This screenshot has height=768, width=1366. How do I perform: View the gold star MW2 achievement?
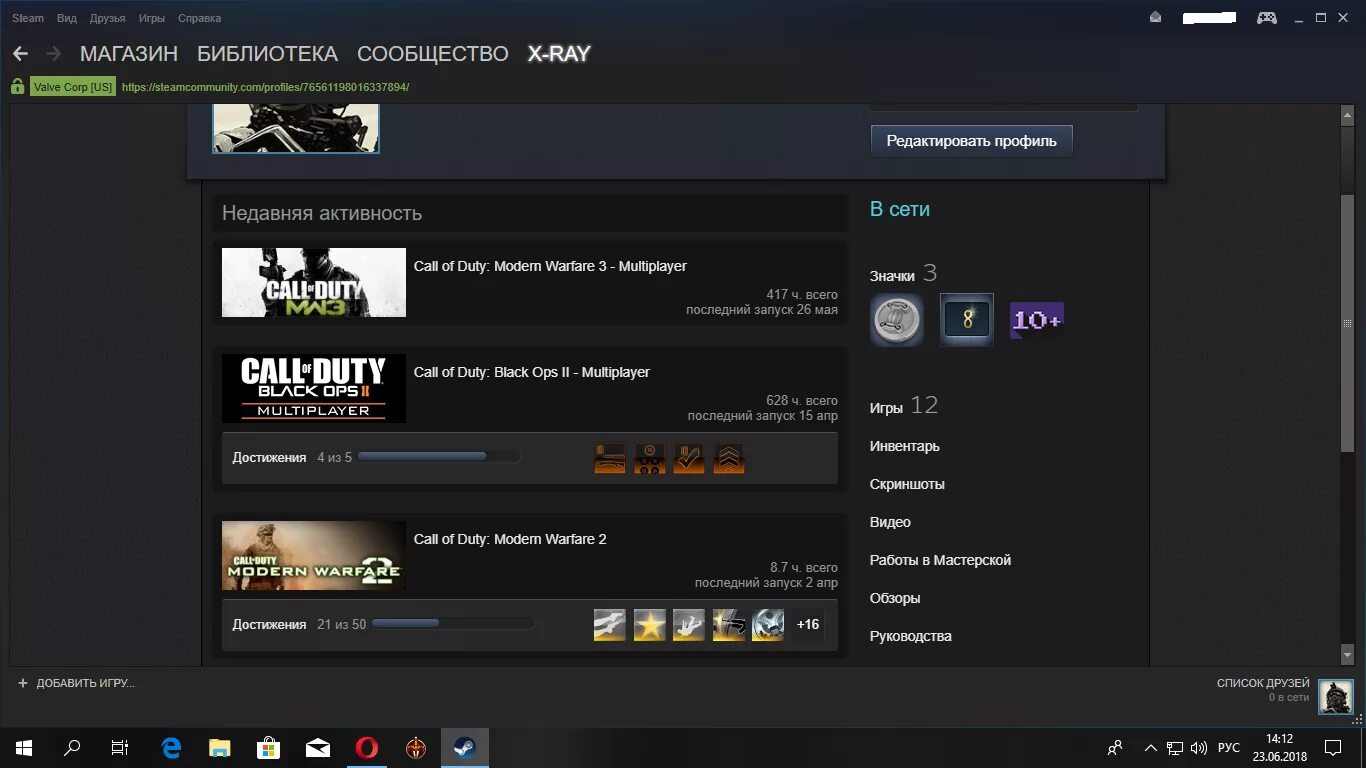click(649, 625)
